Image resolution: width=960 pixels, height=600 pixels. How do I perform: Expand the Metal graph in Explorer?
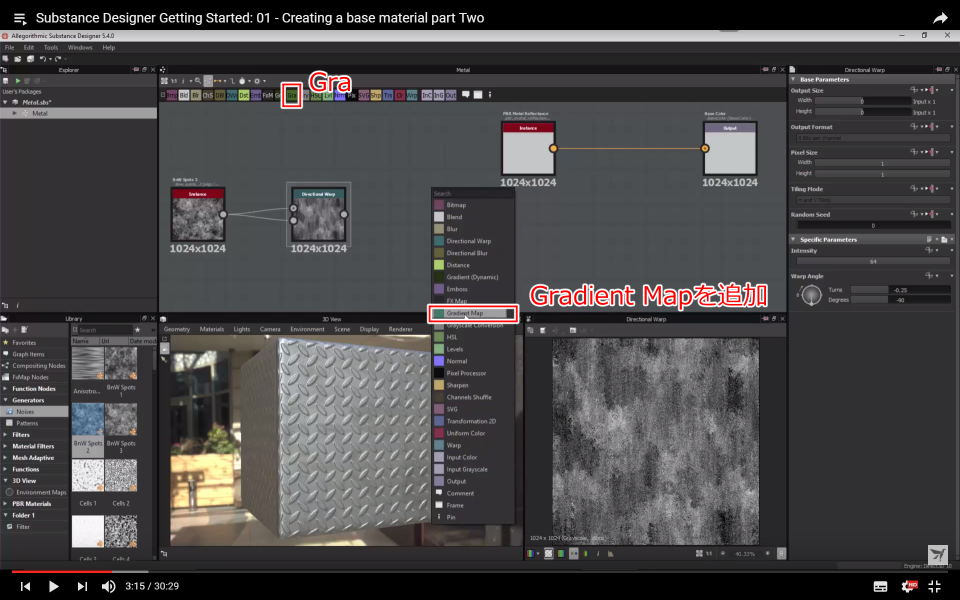coord(15,113)
